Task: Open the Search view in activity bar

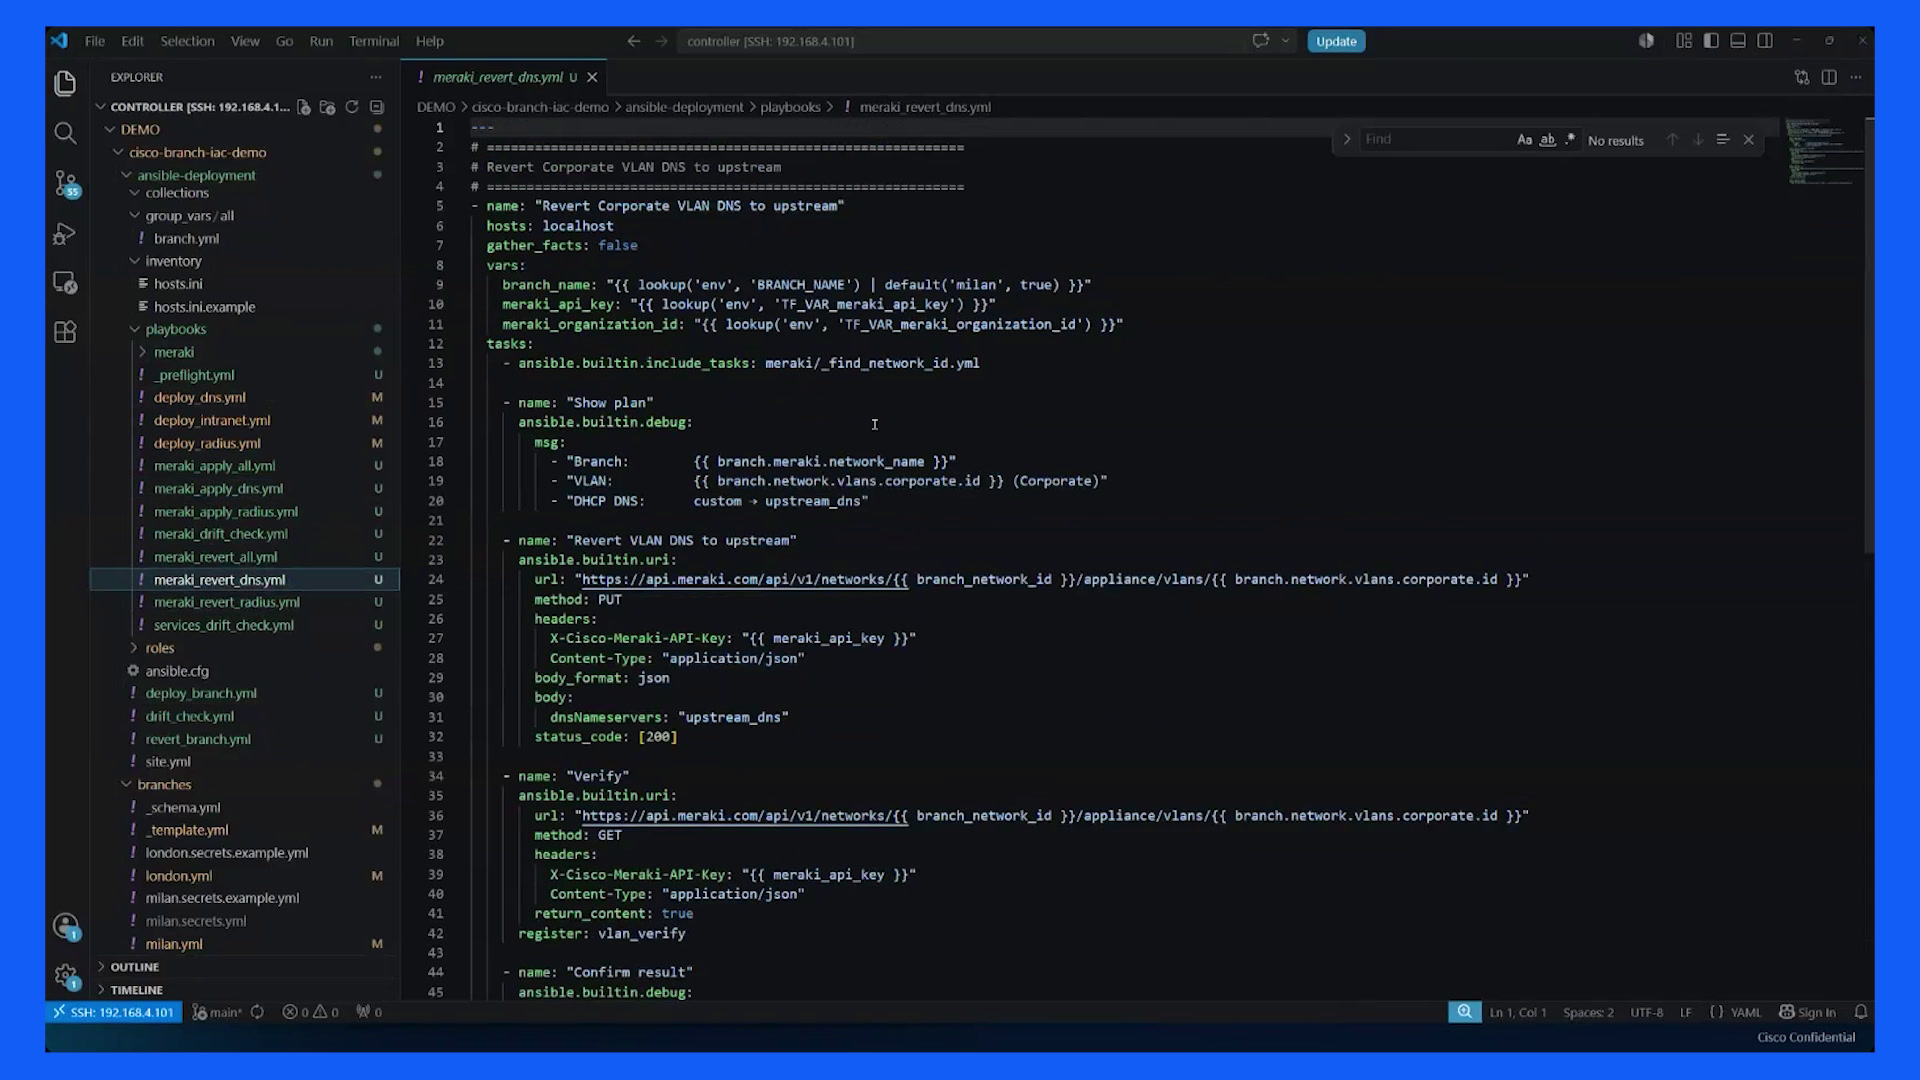Action: click(65, 133)
